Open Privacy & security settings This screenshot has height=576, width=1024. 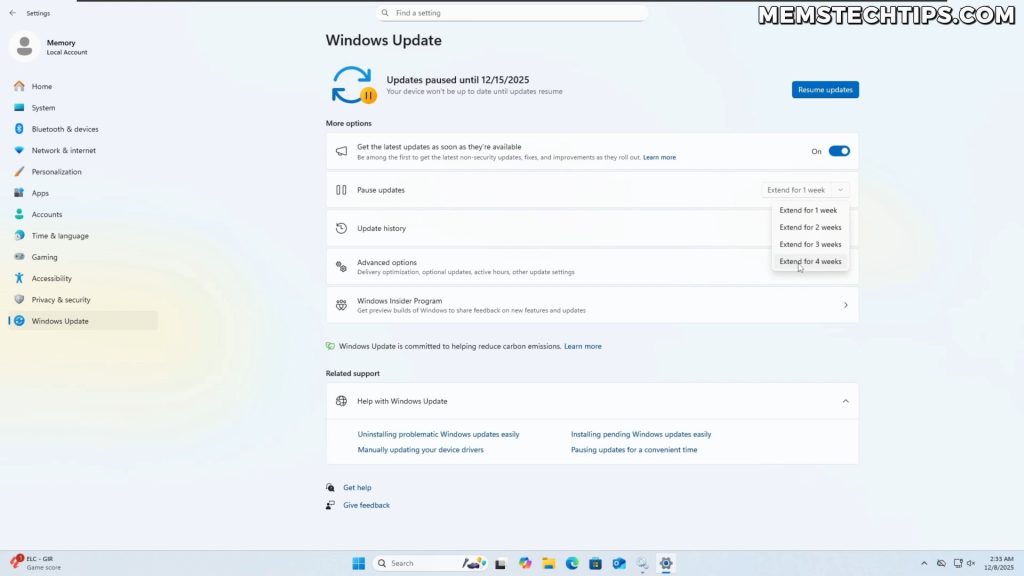pos(65,299)
